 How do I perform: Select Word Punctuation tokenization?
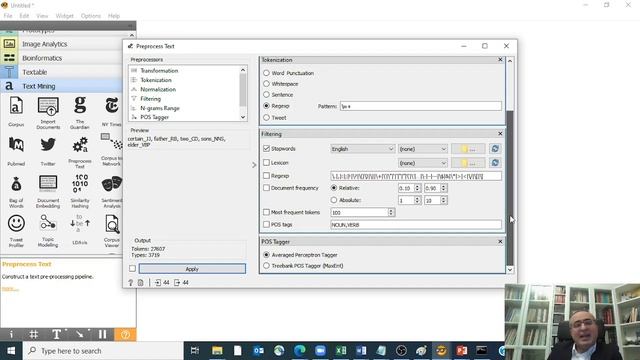point(267,73)
